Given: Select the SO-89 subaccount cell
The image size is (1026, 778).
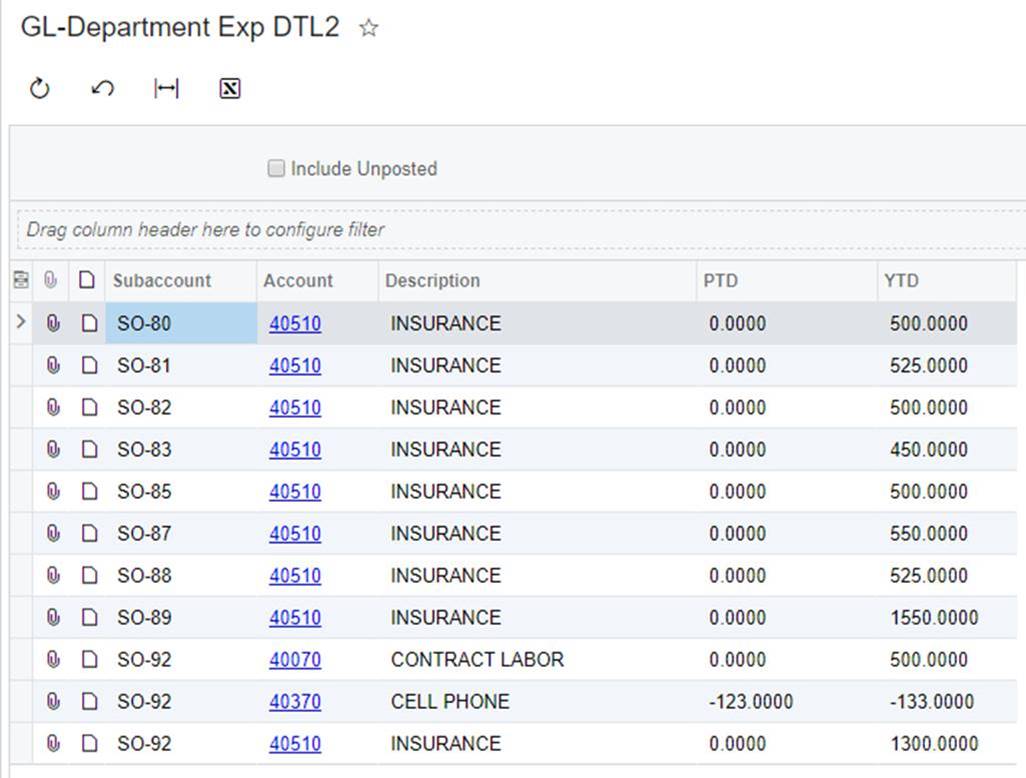Looking at the screenshot, I should click(x=181, y=617).
